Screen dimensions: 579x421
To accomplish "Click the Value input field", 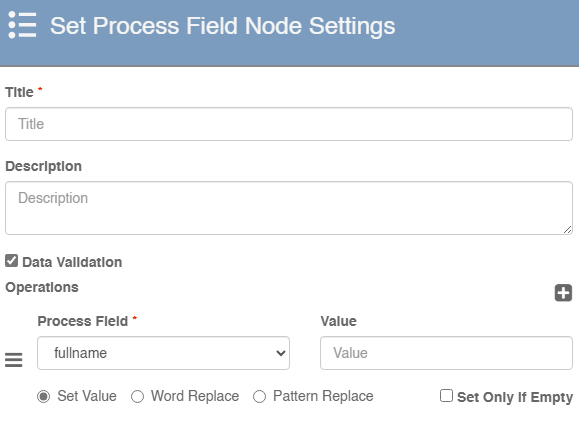I will [x=446, y=353].
